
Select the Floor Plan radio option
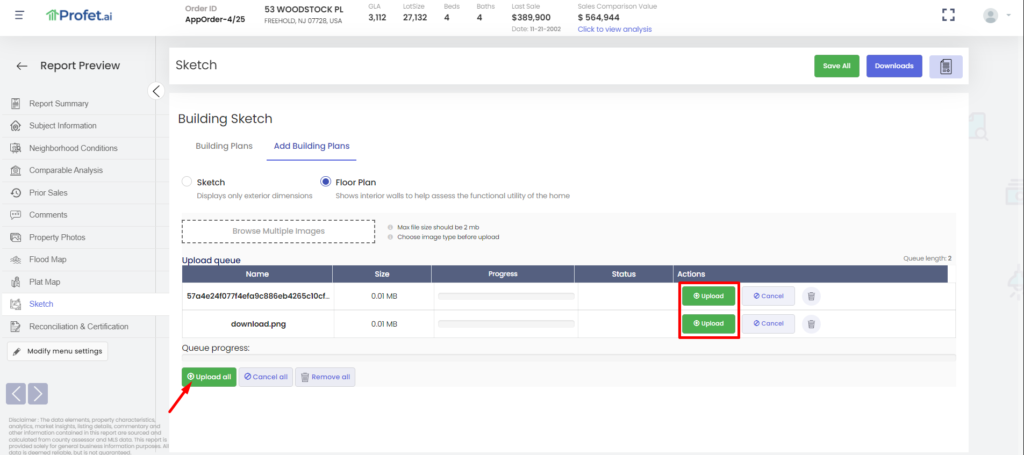click(326, 182)
